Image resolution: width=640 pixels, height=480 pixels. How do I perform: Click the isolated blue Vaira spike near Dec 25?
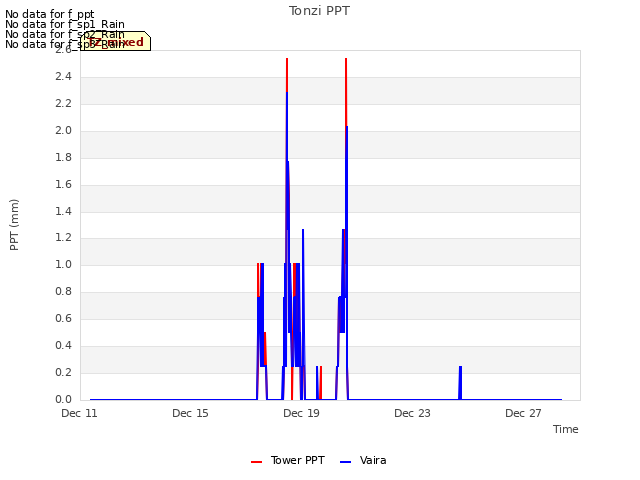coord(460,383)
